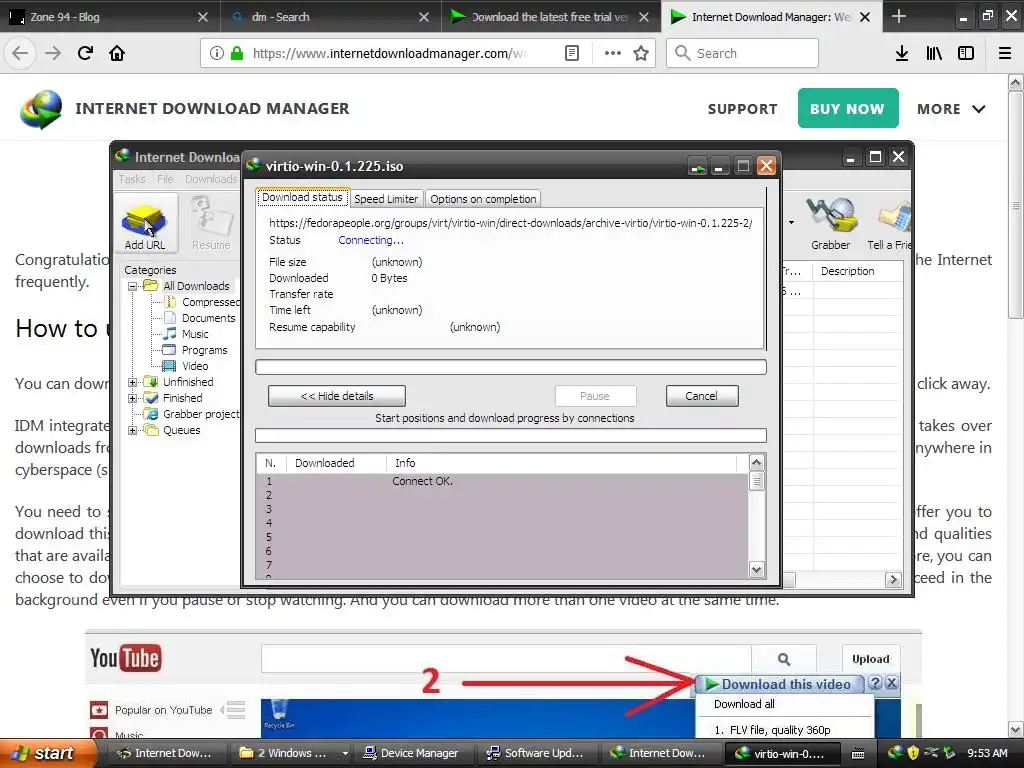The height and width of the screenshot is (768, 1024).
Task: Open the Tasks menu in IDM window
Action: (x=132, y=179)
